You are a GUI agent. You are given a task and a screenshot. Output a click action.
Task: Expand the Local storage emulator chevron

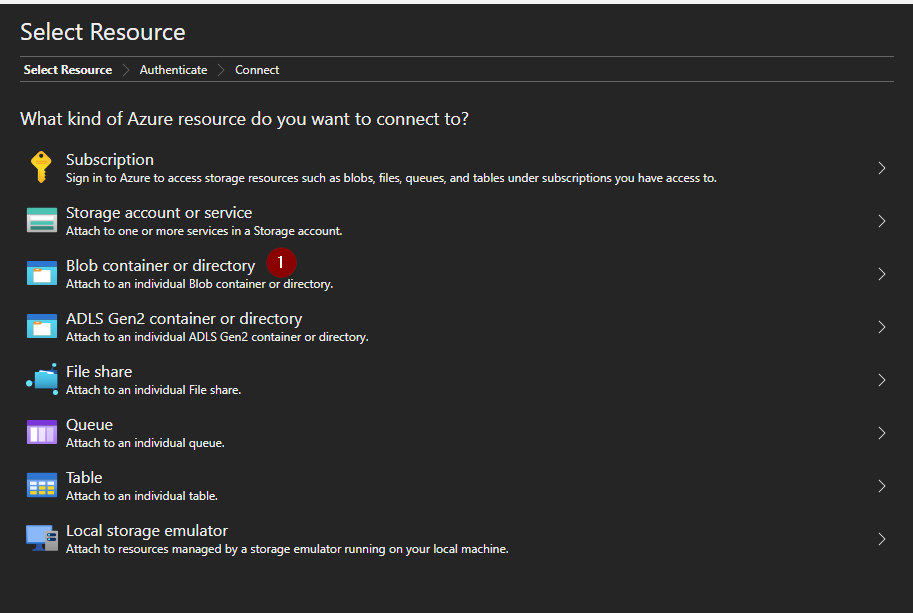point(881,539)
